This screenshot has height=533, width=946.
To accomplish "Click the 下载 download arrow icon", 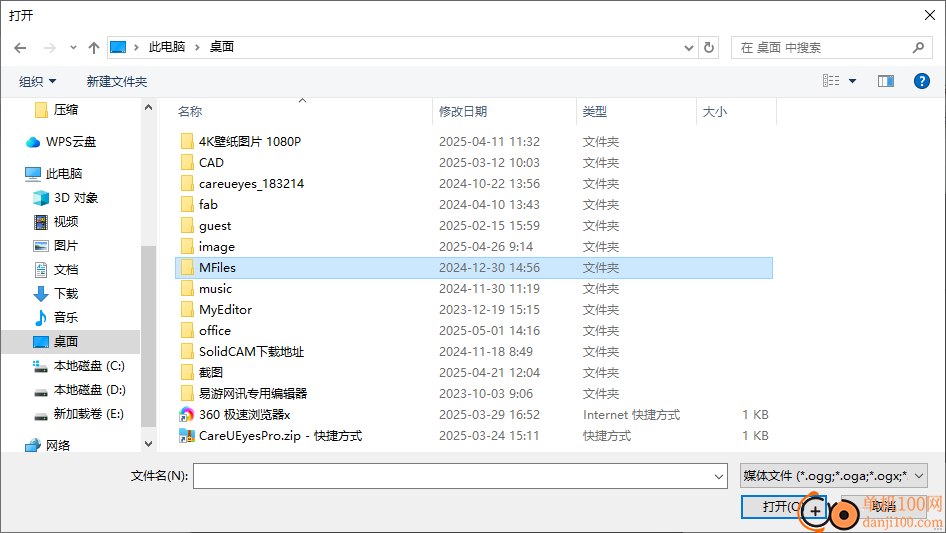I will click(41, 294).
